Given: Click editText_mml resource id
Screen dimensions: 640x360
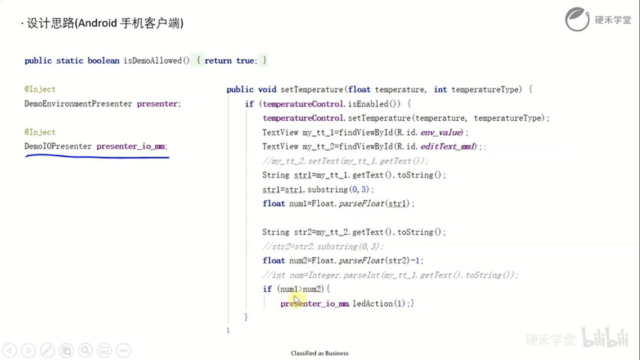Looking at the screenshot, I should tap(448, 147).
